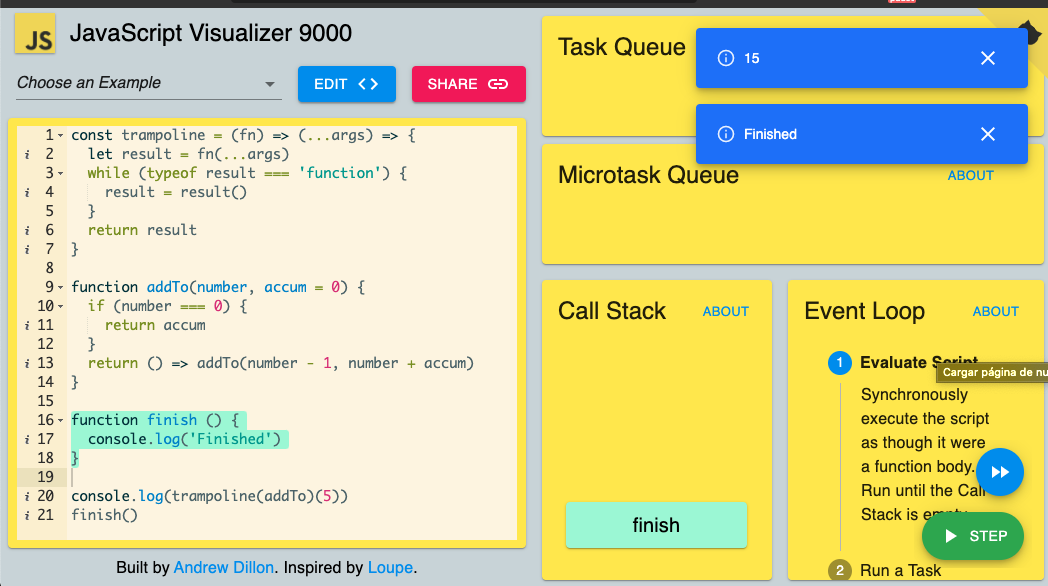Dismiss the "15" notification
Screen dimensions: 1048x586
pyautogui.click(x=988, y=58)
